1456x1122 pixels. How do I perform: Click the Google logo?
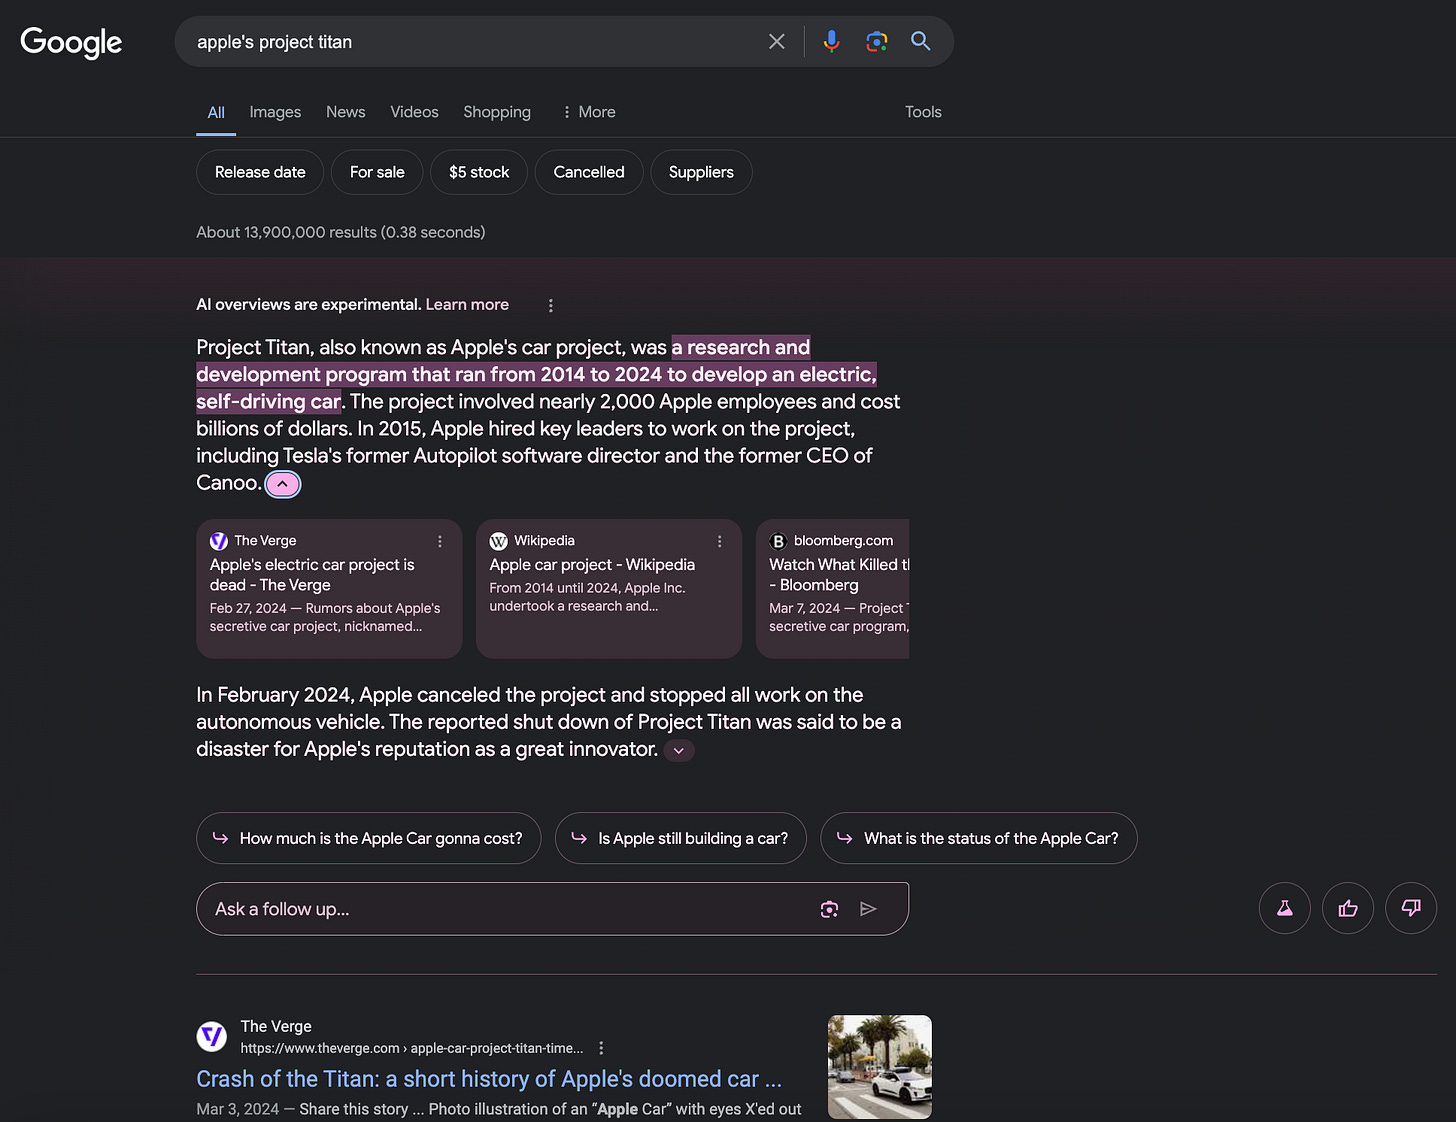(x=71, y=42)
